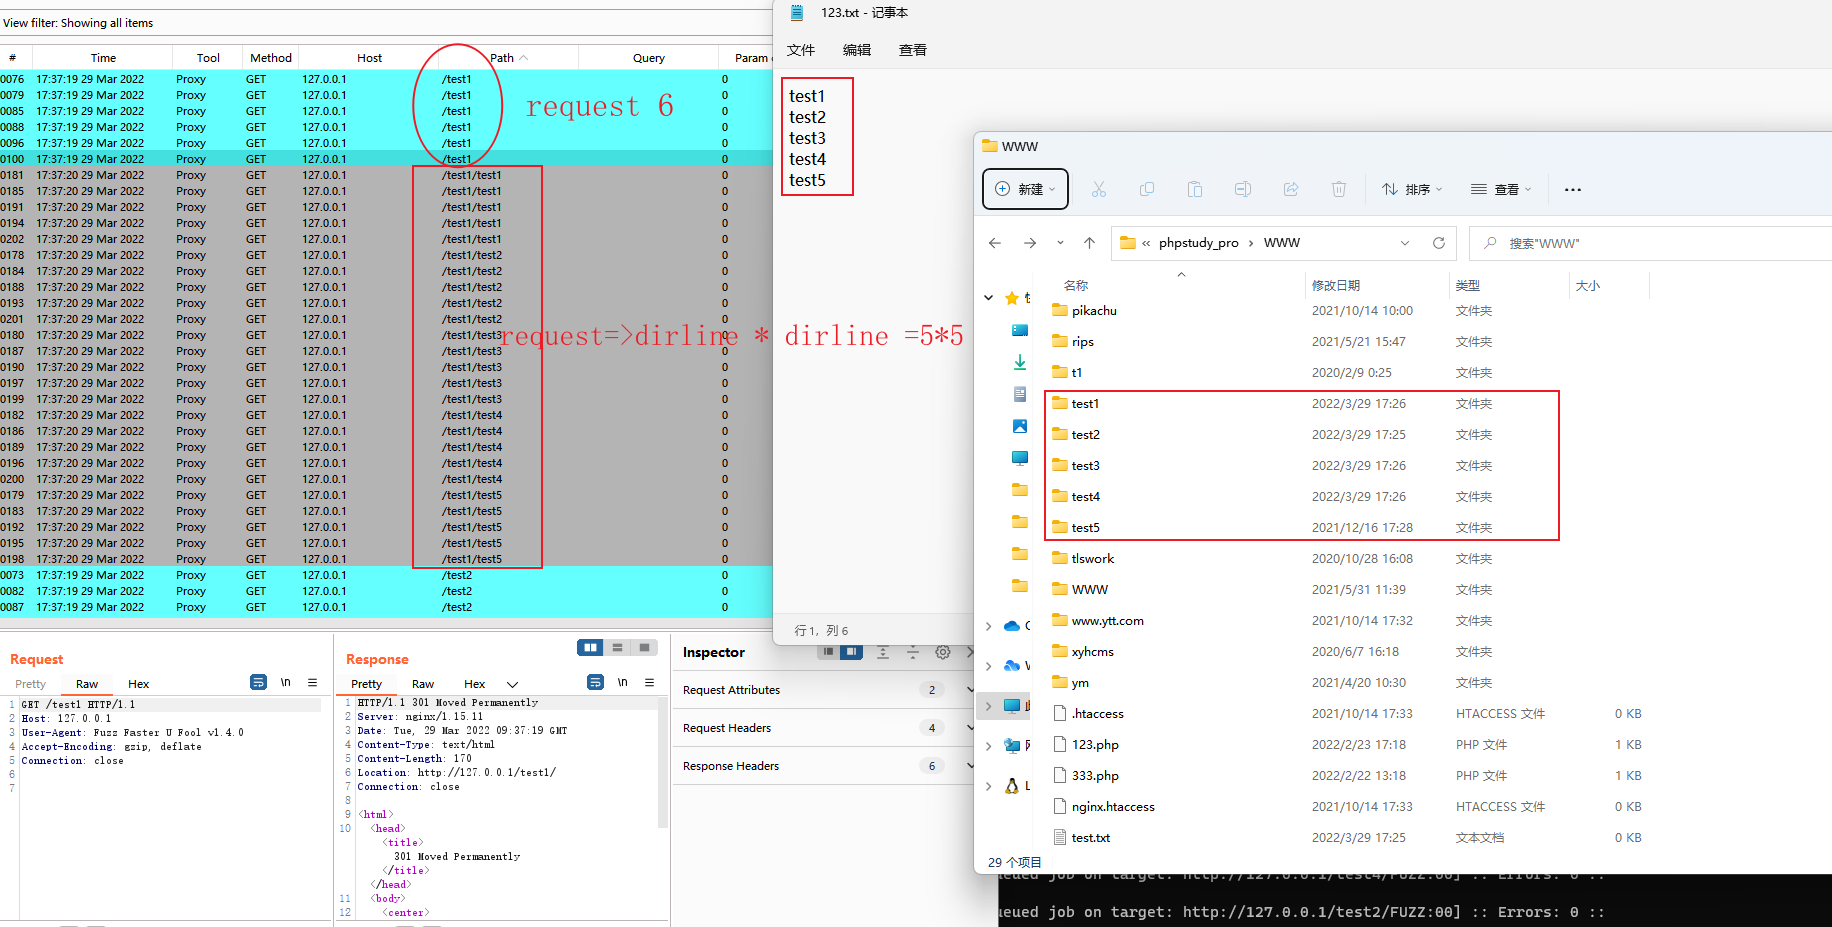This screenshot has width=1832, height=927.
Task: Click the Delete trash icon in the Explorer toolbar
Action: tap(1339, 189)
